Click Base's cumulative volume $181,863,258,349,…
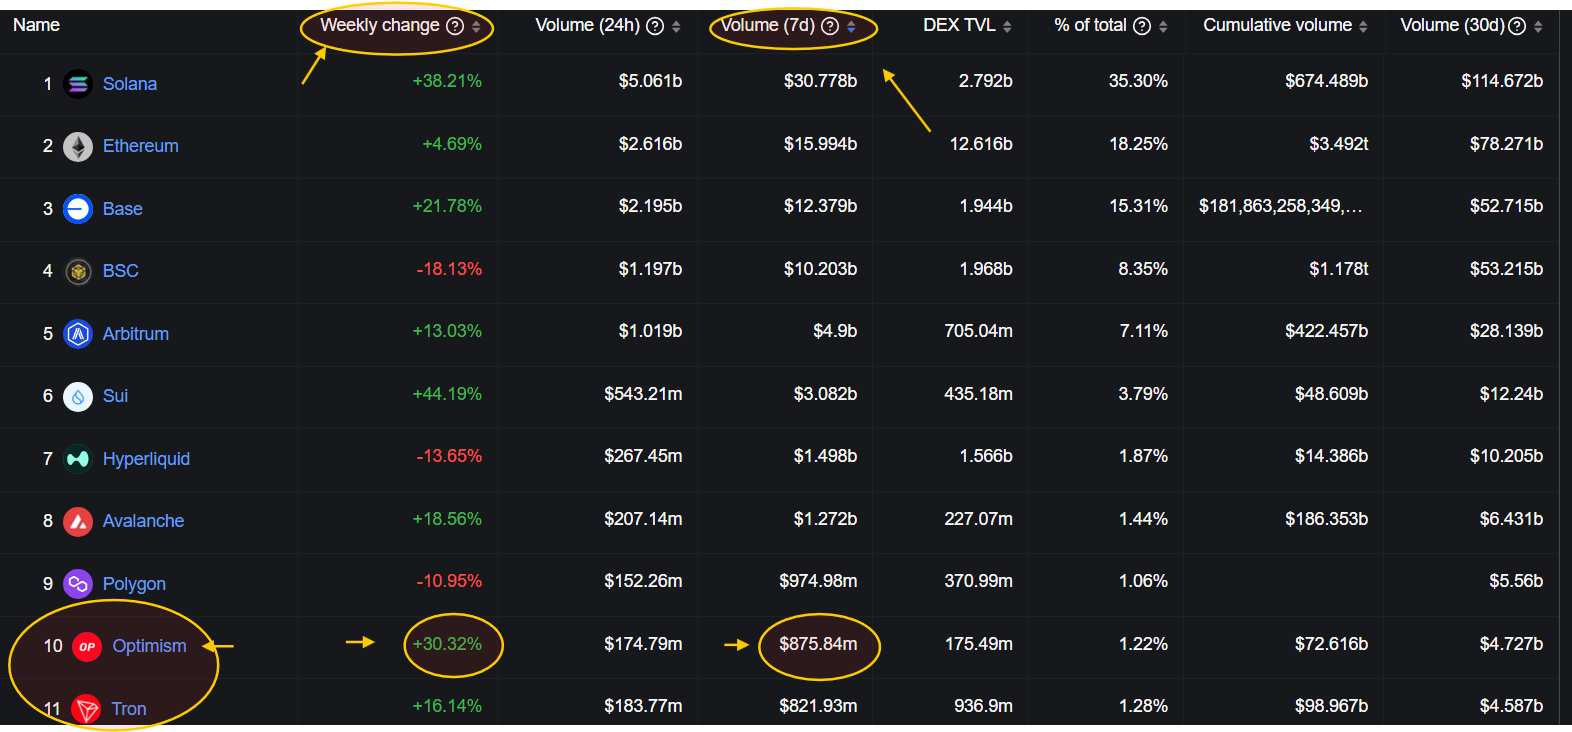The width and height of the screenshot is (1572, 732). click(x=1280, y=206)
